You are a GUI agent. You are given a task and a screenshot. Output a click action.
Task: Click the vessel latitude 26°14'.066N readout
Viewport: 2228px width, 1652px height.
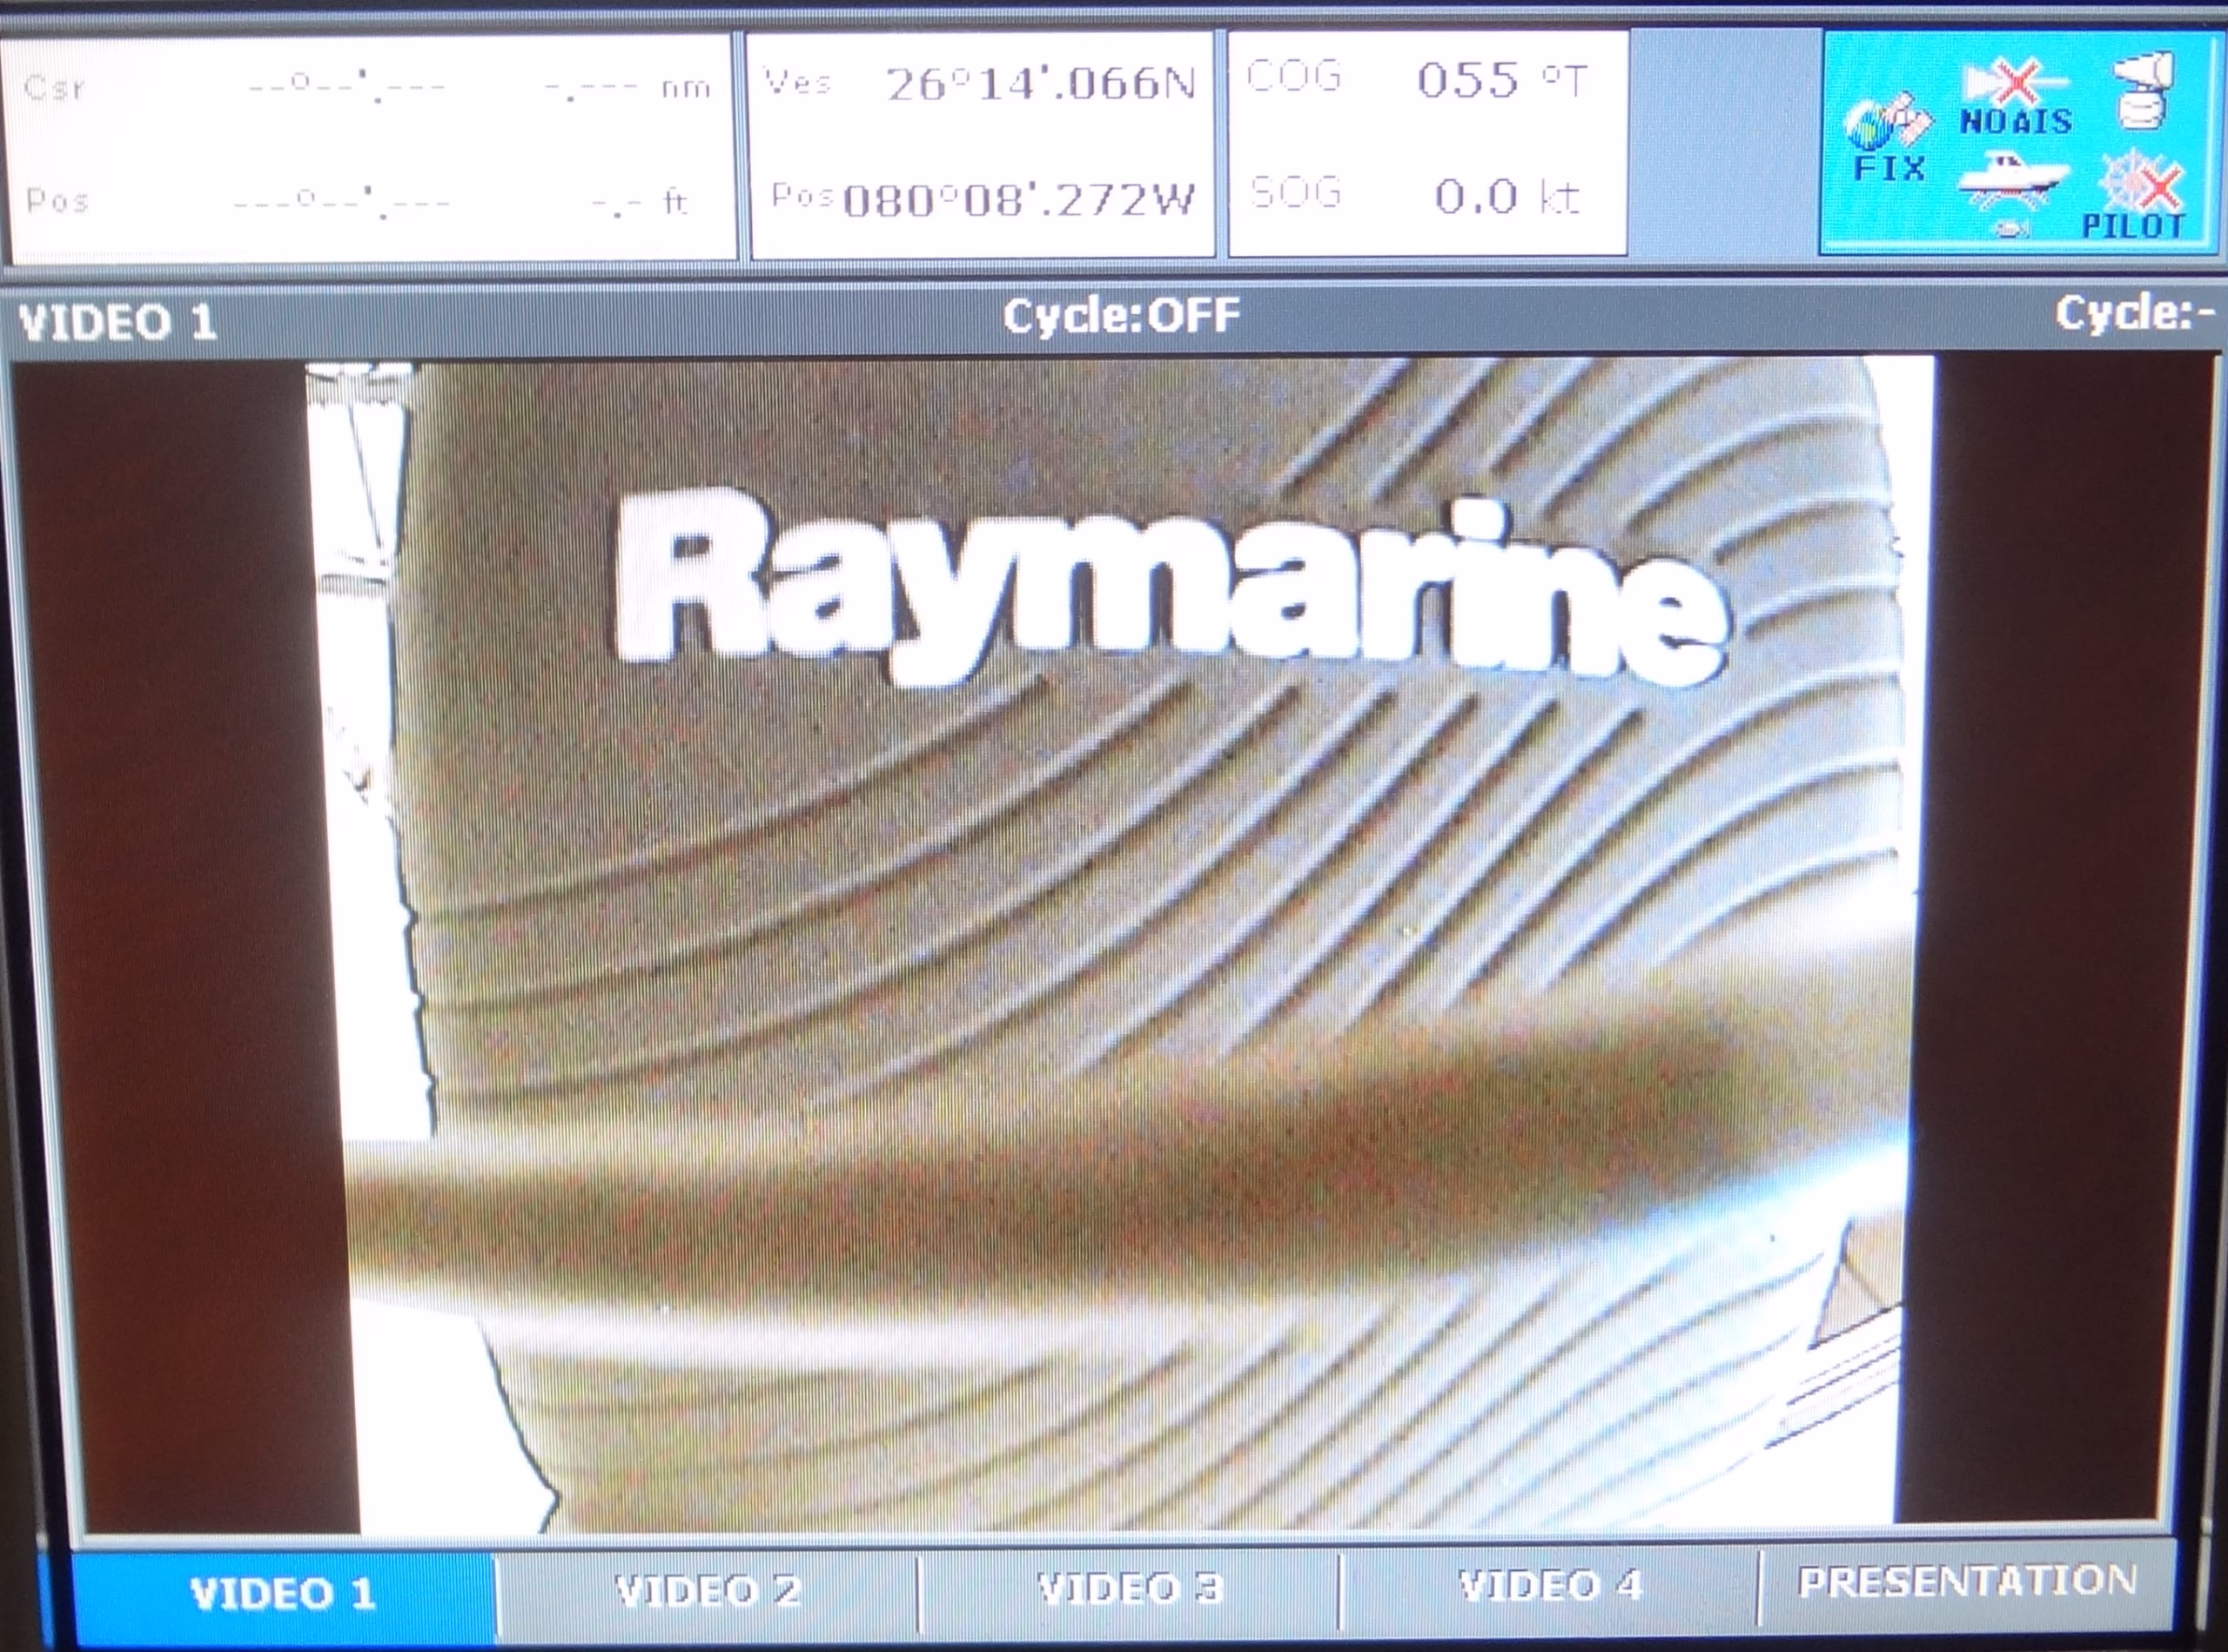click(1040, 84)
